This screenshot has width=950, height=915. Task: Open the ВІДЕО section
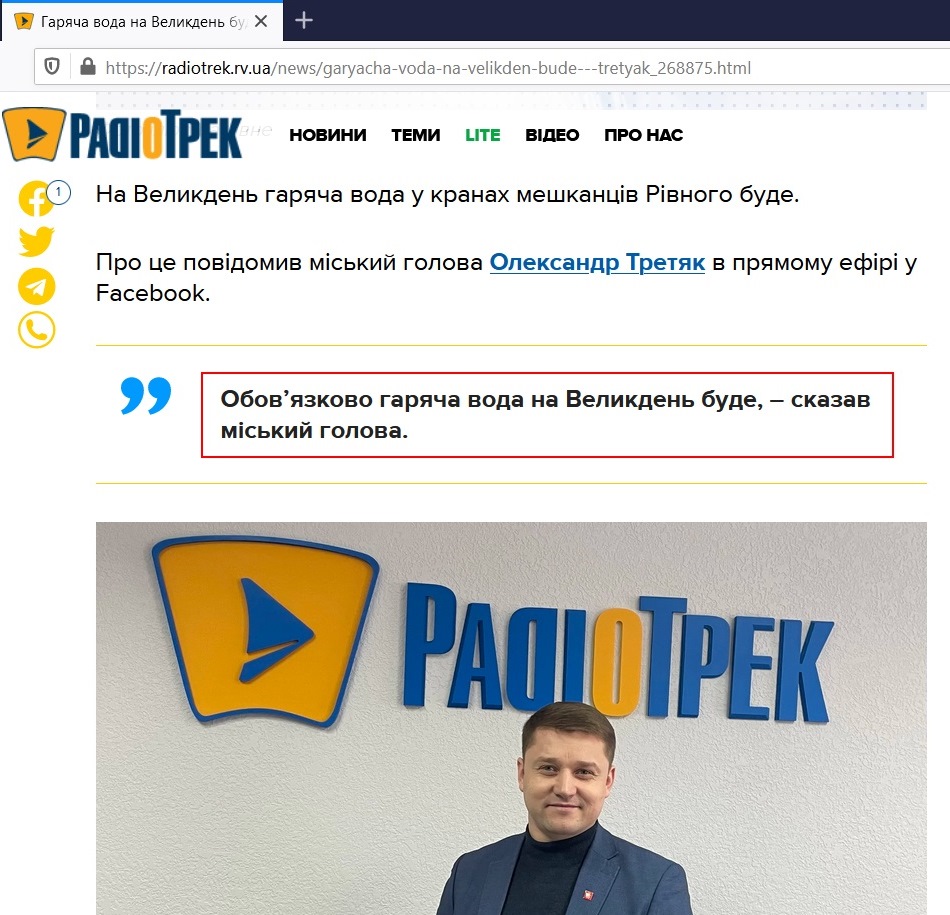(x=552, y=135)
